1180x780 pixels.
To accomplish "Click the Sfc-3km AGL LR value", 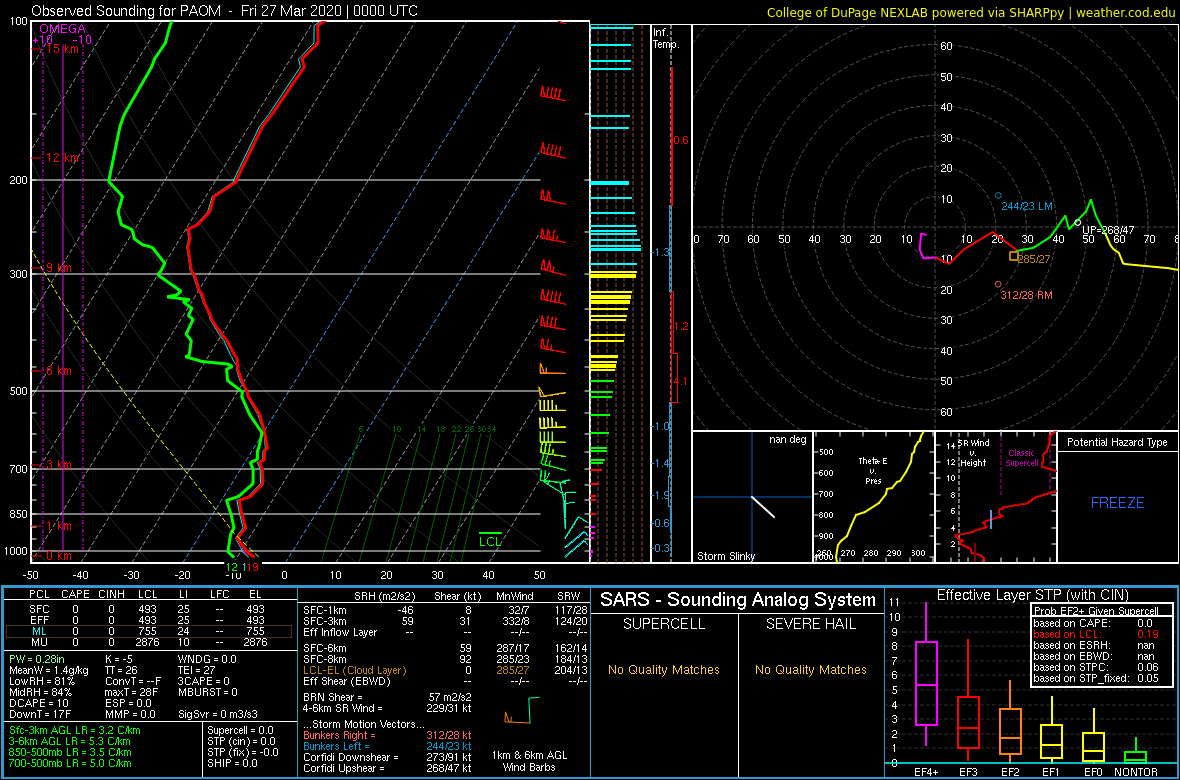I will point(75,731).
